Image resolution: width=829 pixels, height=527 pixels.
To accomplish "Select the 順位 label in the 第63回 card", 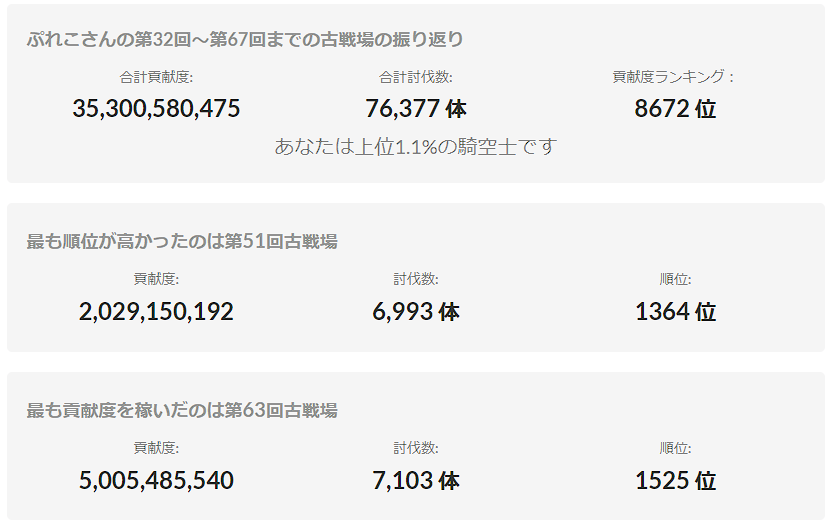I will (675, 449).
